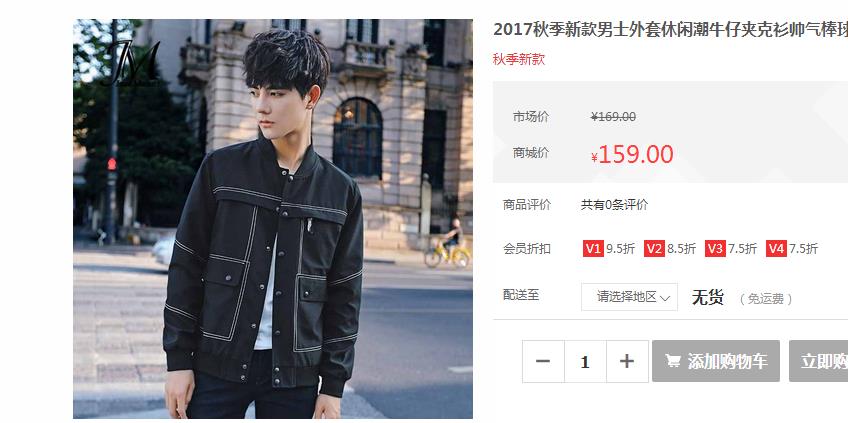
Task: Click the red 秋季新款 subtitle text
Action: [x=519, y=60]
